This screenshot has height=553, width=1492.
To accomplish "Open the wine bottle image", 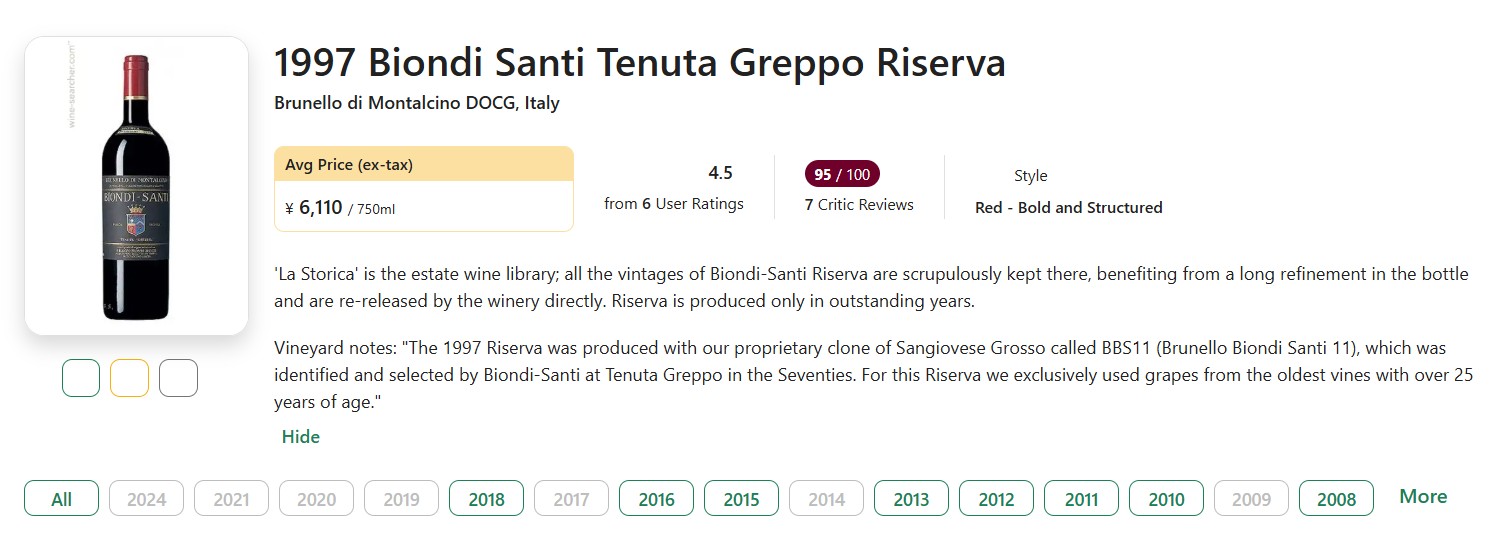I will 136,186.
